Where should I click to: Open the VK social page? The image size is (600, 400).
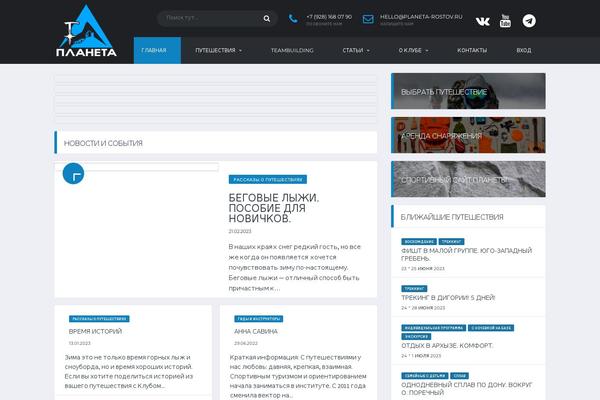point(483,21)
